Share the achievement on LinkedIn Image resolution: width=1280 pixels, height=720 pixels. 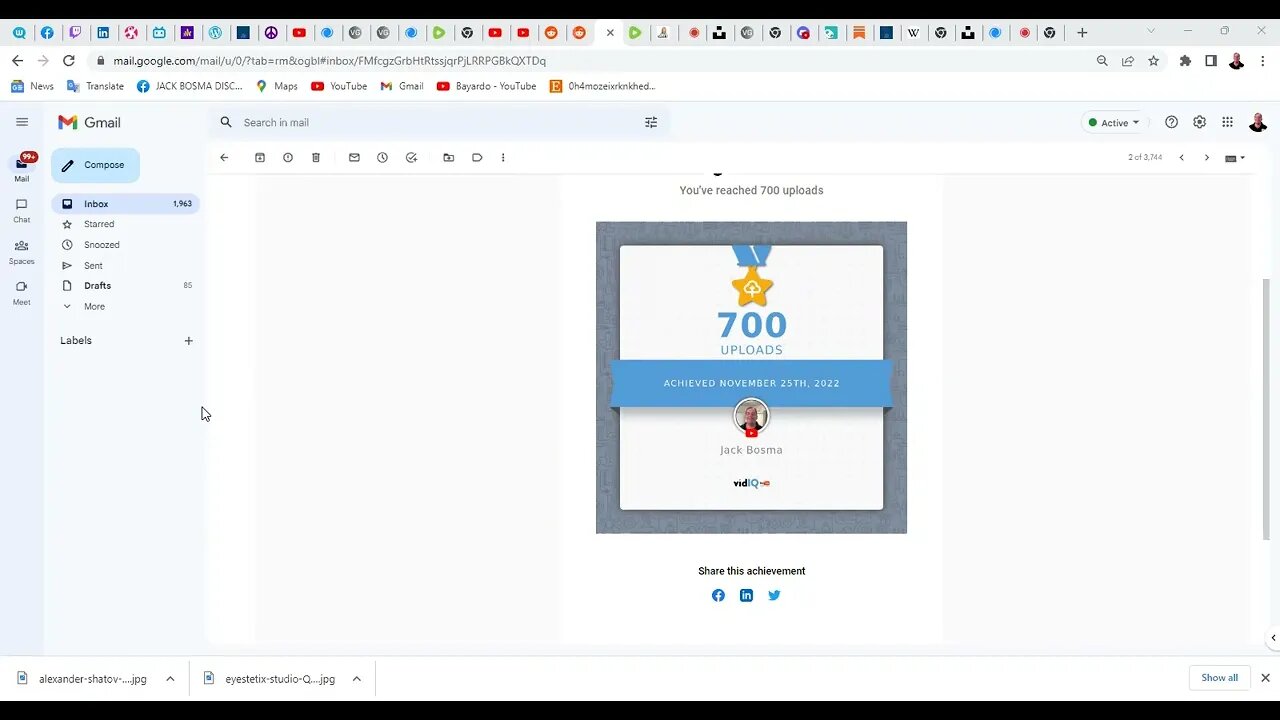coord(746,595)
